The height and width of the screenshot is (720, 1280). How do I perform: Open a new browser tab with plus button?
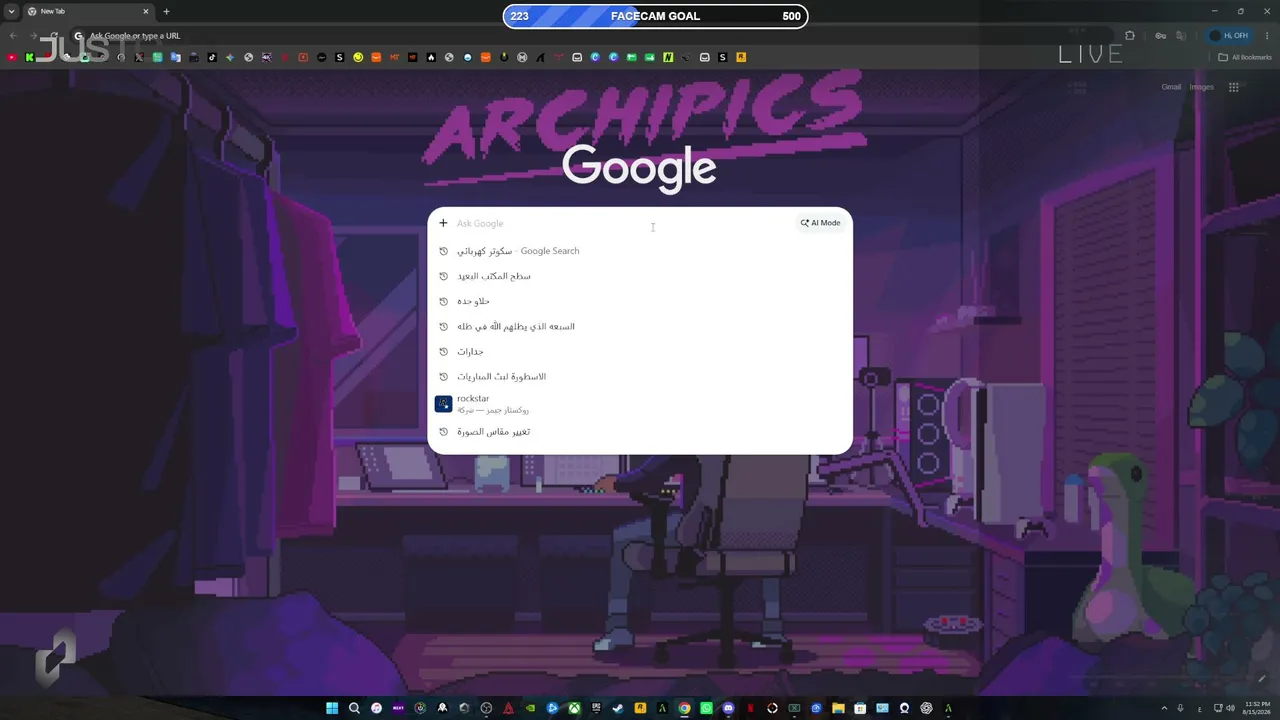[x=166, y=12]
